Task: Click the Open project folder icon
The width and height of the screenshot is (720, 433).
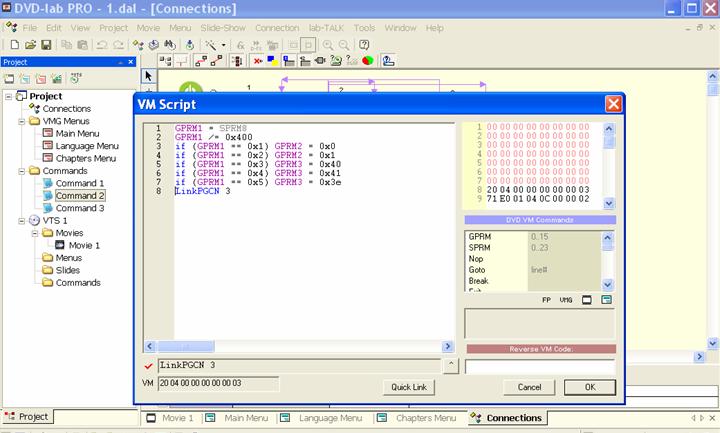Action: [30, 45]
